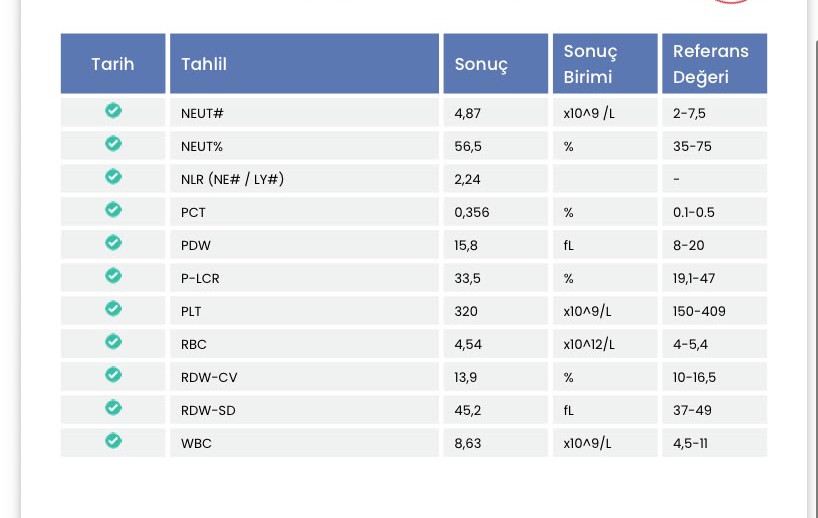
Task: Select the PLT test name cell
Action: pyautogui.click(x=304, y=311)
